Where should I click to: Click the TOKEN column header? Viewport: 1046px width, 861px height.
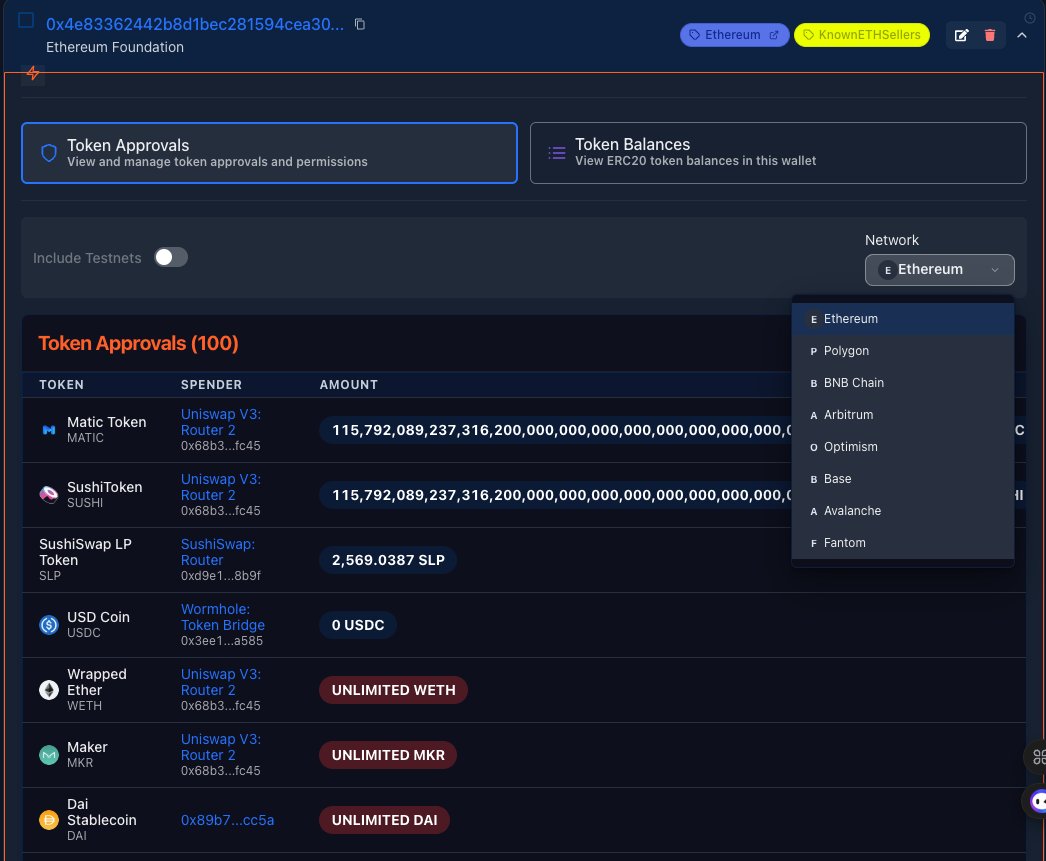pyautogui.click(x=61, y=385)
